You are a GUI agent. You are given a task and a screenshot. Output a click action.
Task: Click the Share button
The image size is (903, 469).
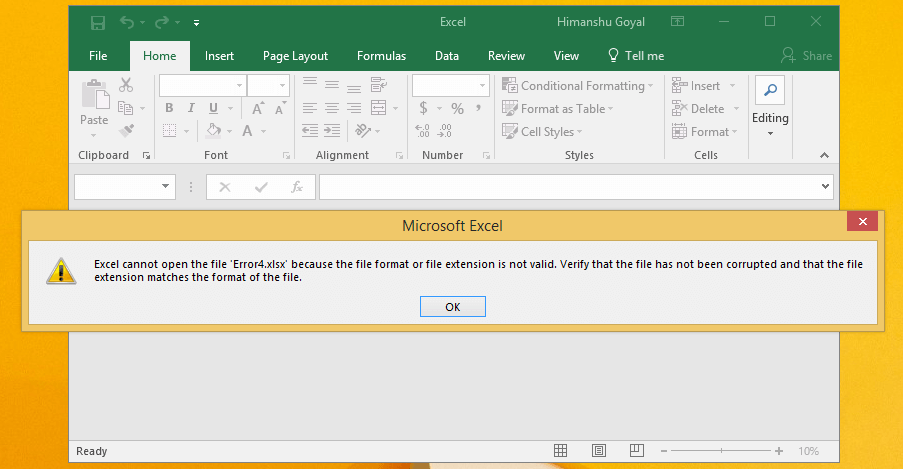[806, 56]
